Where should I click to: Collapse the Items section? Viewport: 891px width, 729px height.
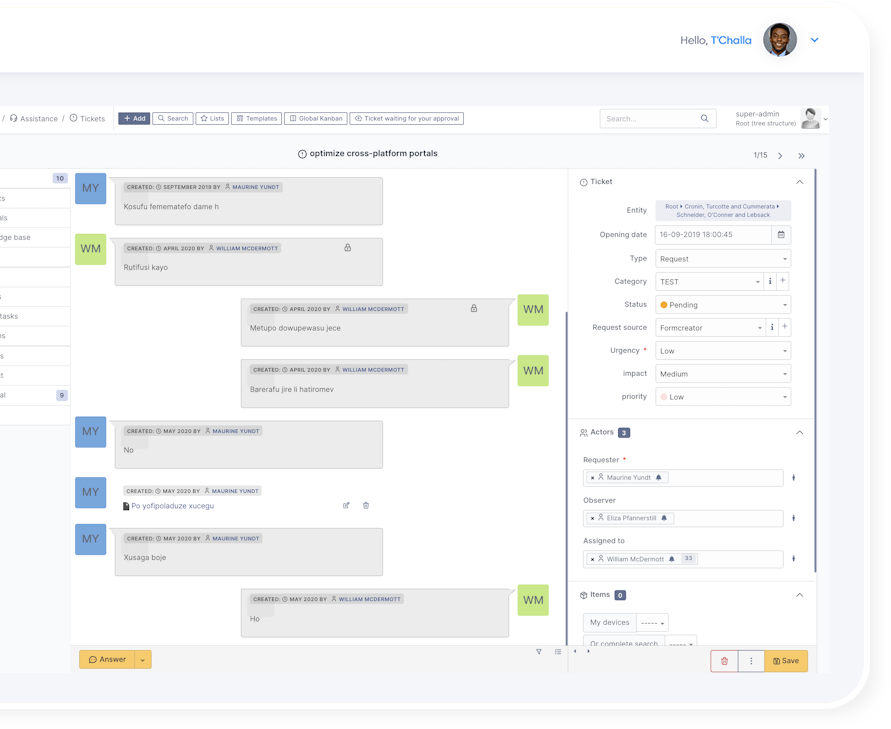click(800, 595)
